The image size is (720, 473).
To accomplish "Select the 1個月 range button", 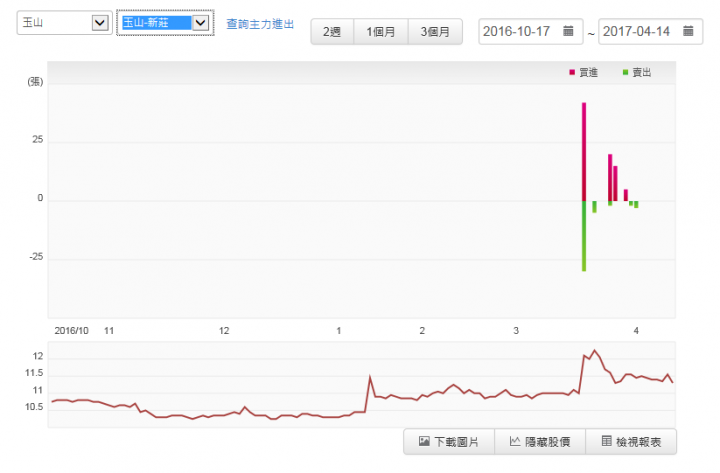I will tap(381, 32).
